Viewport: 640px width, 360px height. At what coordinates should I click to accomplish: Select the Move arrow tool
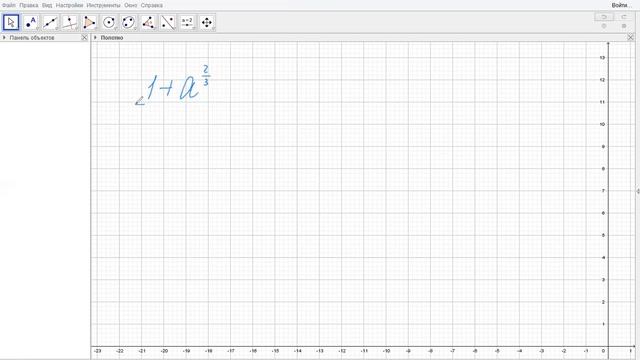coord(11,22)
